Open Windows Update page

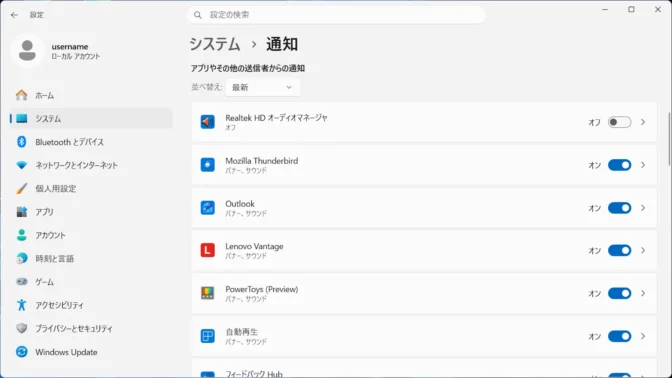pos(91,352)
